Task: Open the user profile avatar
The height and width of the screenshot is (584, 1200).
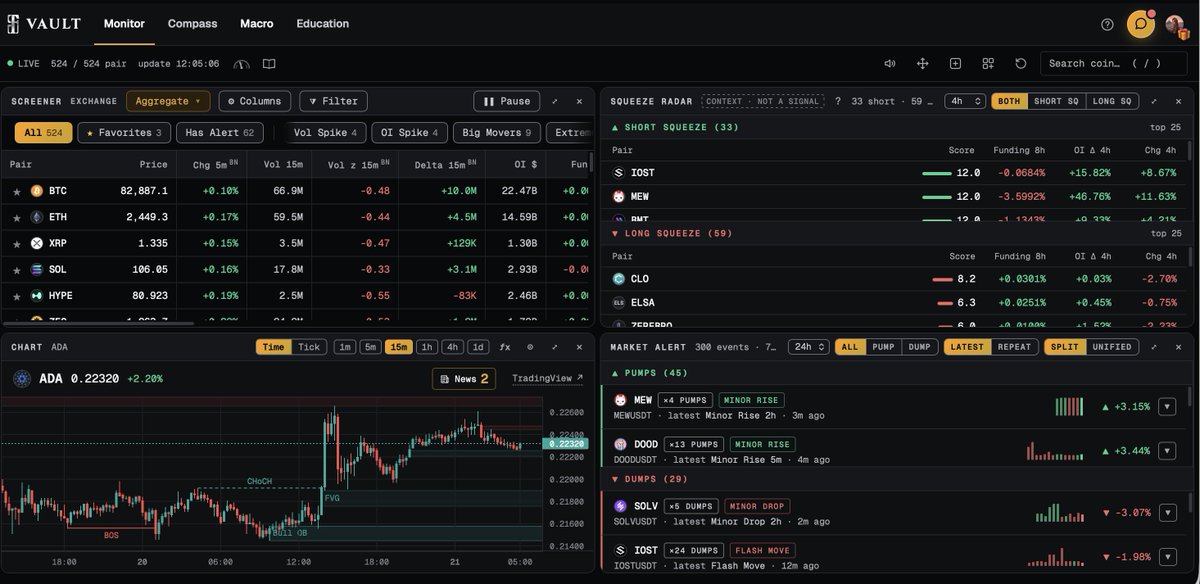Action: 1175,24
